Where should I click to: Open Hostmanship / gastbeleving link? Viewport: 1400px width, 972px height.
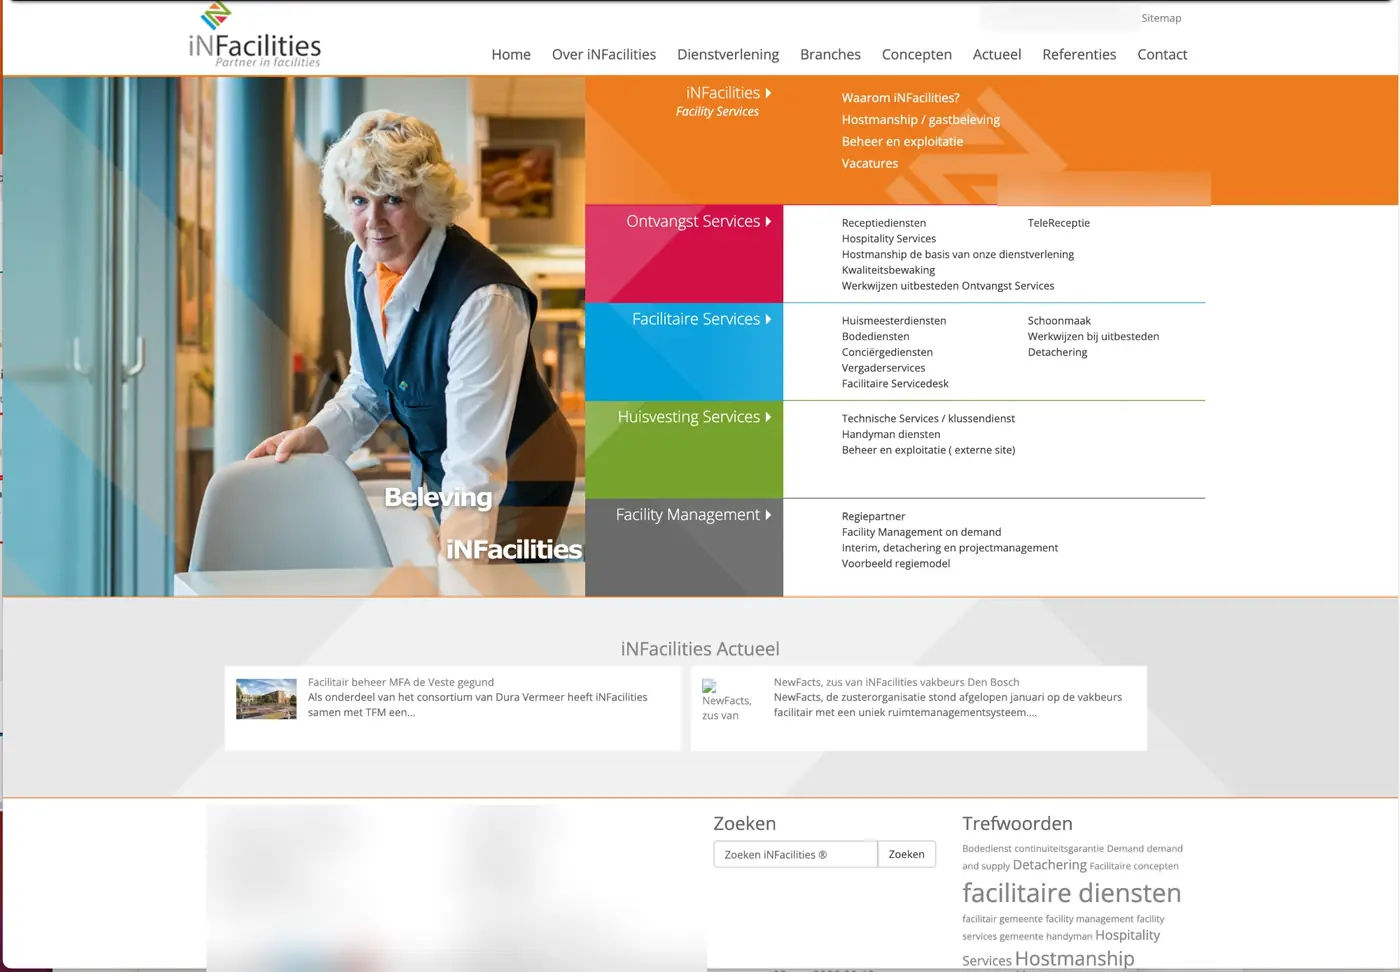point(920,120)
